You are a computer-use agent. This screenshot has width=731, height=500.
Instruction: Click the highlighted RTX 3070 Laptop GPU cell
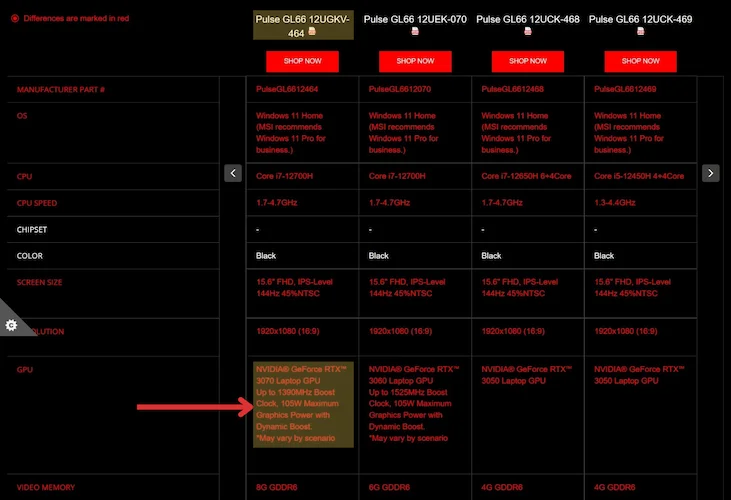[303, 404]
